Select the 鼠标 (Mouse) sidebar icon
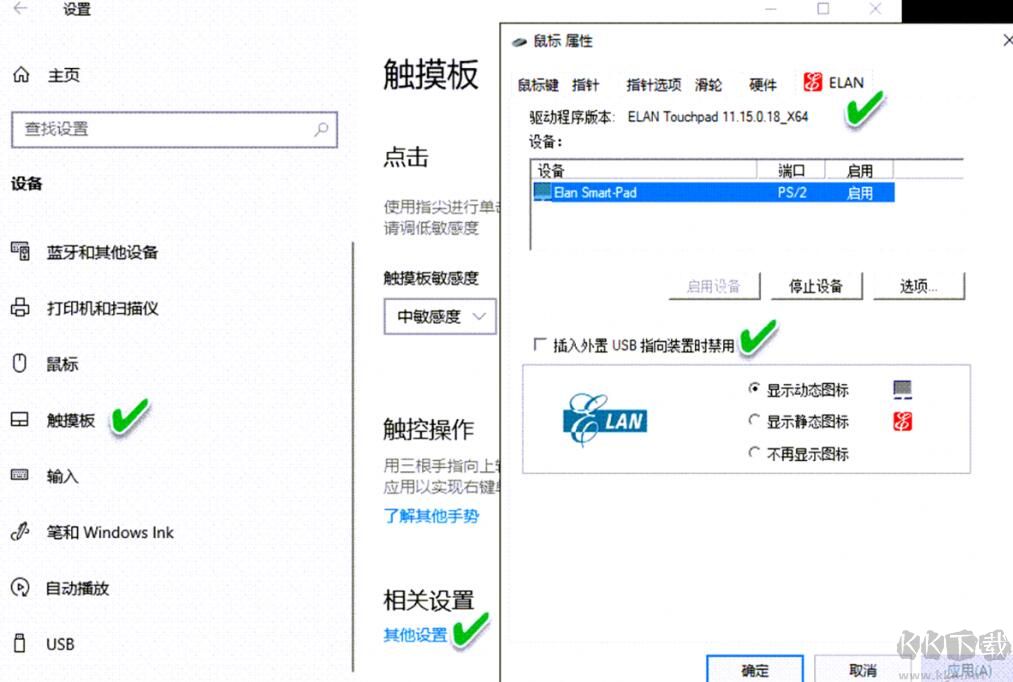The height and width of the screenshot is (682, 1013). (x=20, y=364)
